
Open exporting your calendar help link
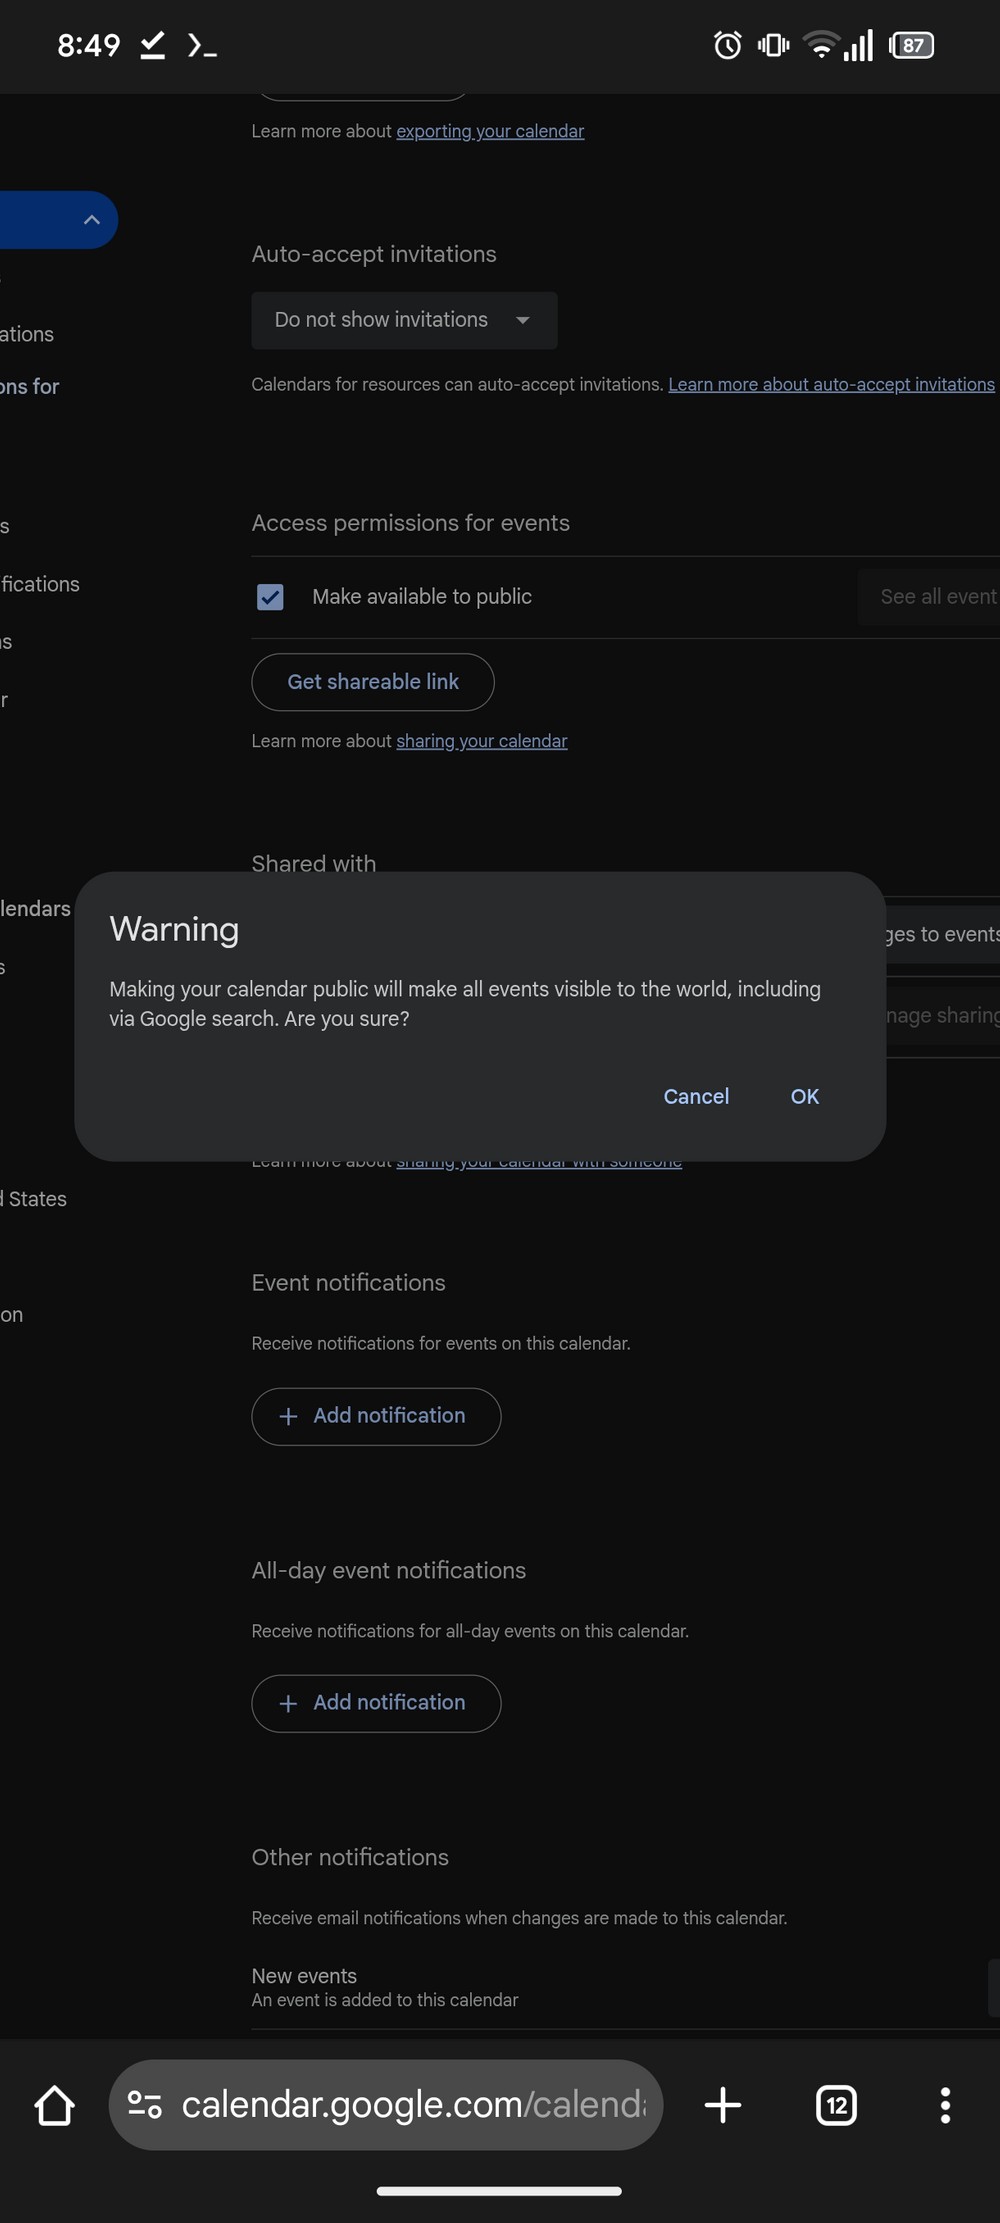[x=490, y=131]
